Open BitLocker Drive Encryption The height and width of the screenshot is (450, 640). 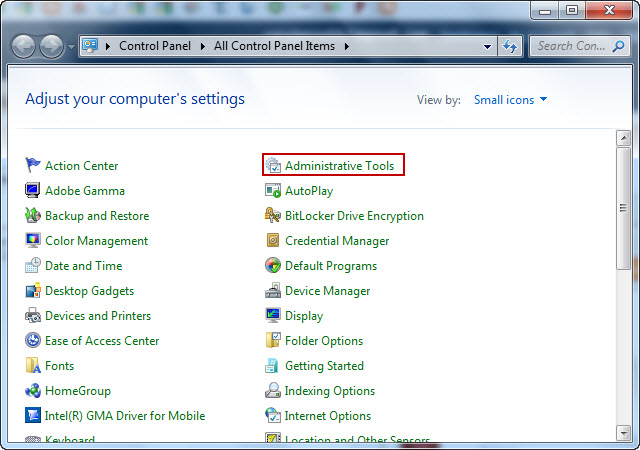coord(354,216)
